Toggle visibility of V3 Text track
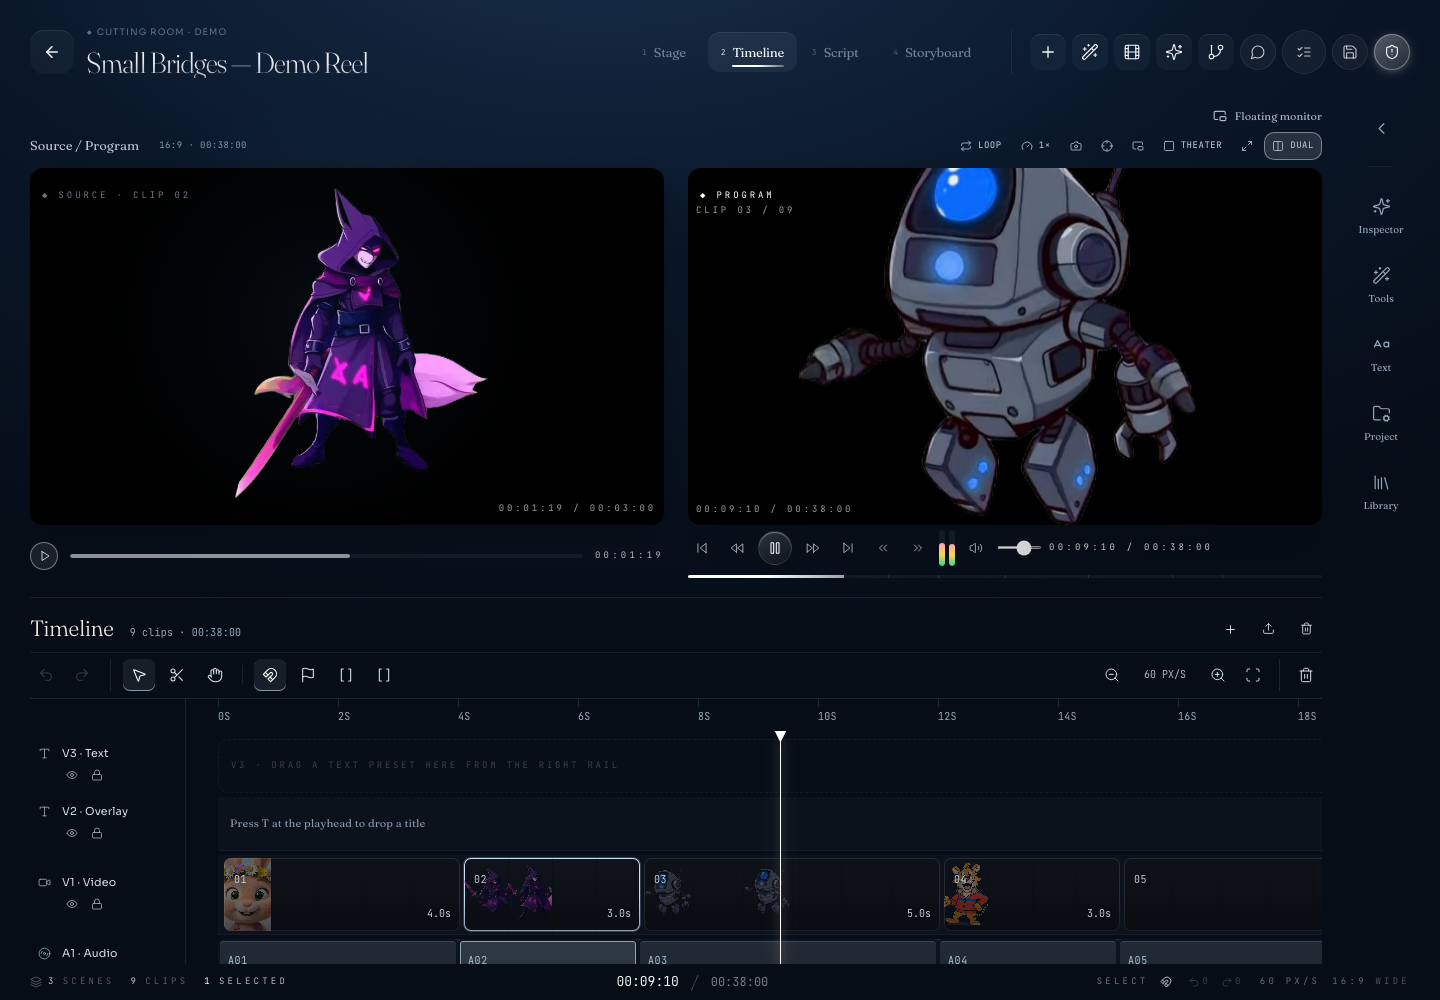 coord(72,776)
